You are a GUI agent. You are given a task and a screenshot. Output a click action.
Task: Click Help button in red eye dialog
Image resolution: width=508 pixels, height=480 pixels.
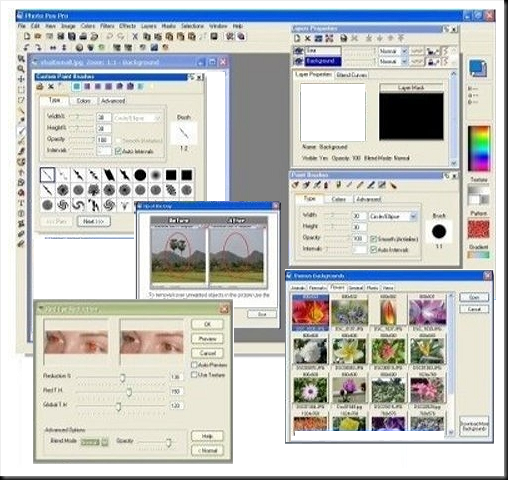click(207, 436)
